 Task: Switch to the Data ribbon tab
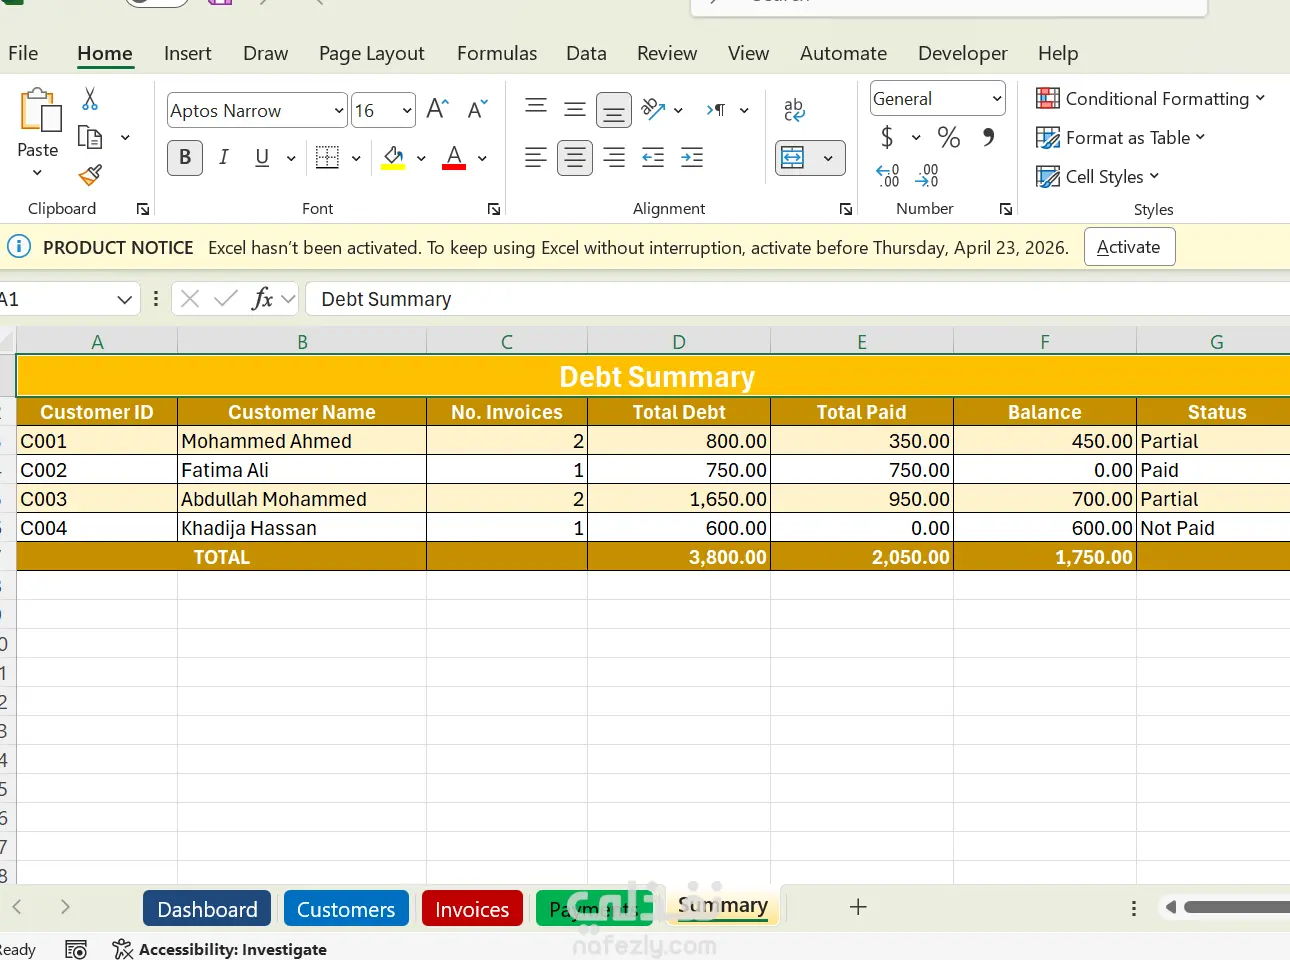(586, 53)
